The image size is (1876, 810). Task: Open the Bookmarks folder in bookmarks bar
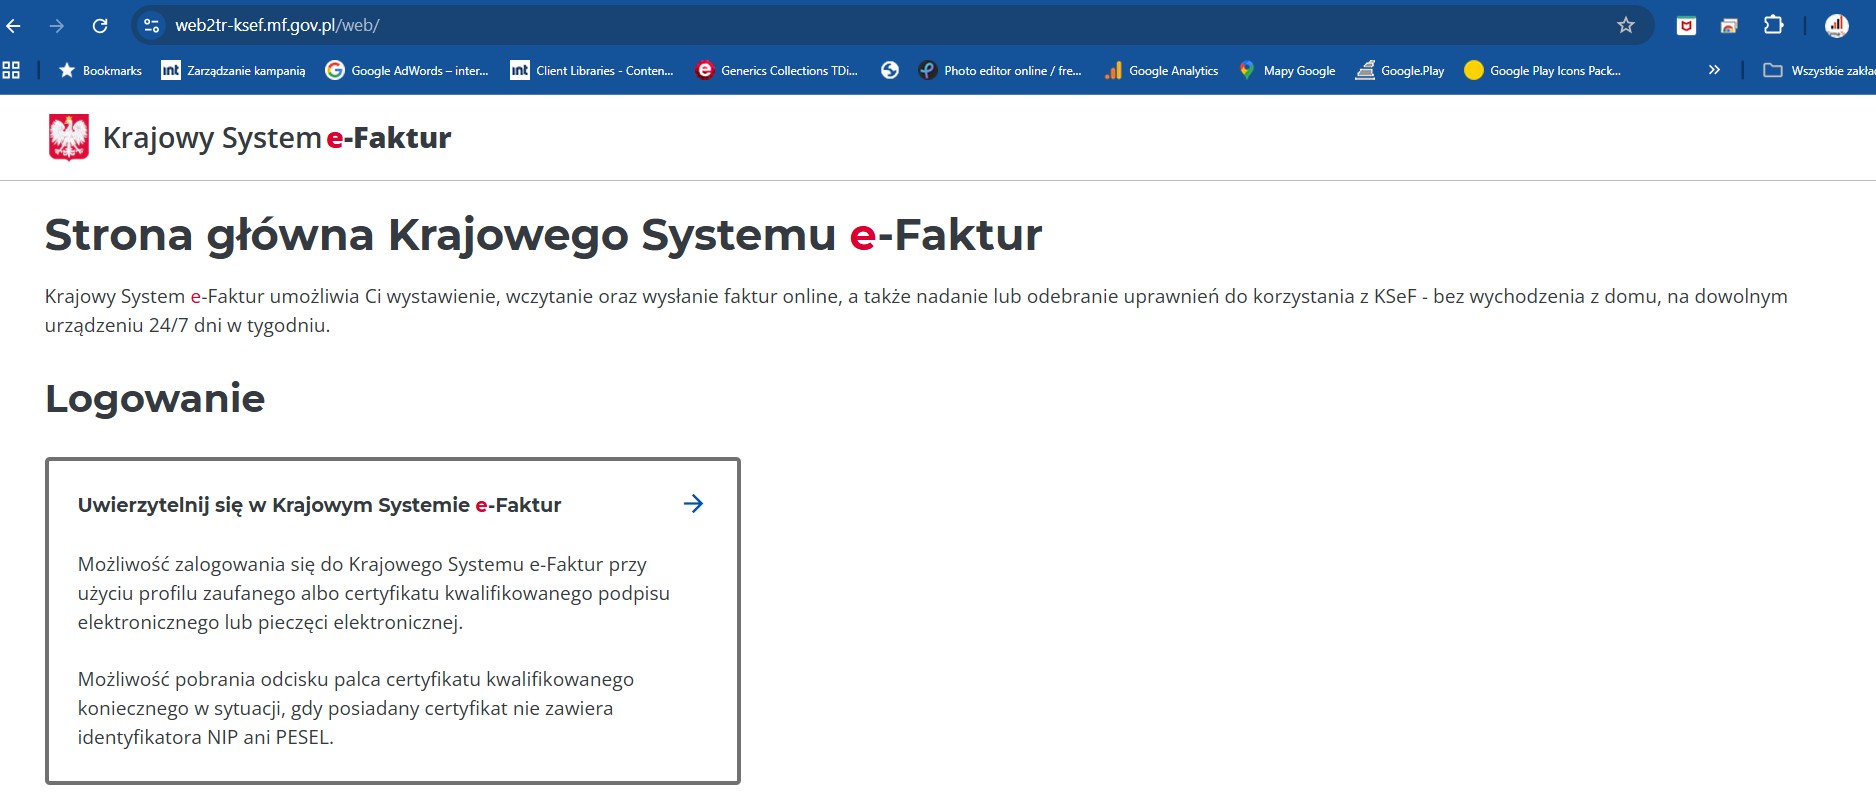click(x=100, y=70)
